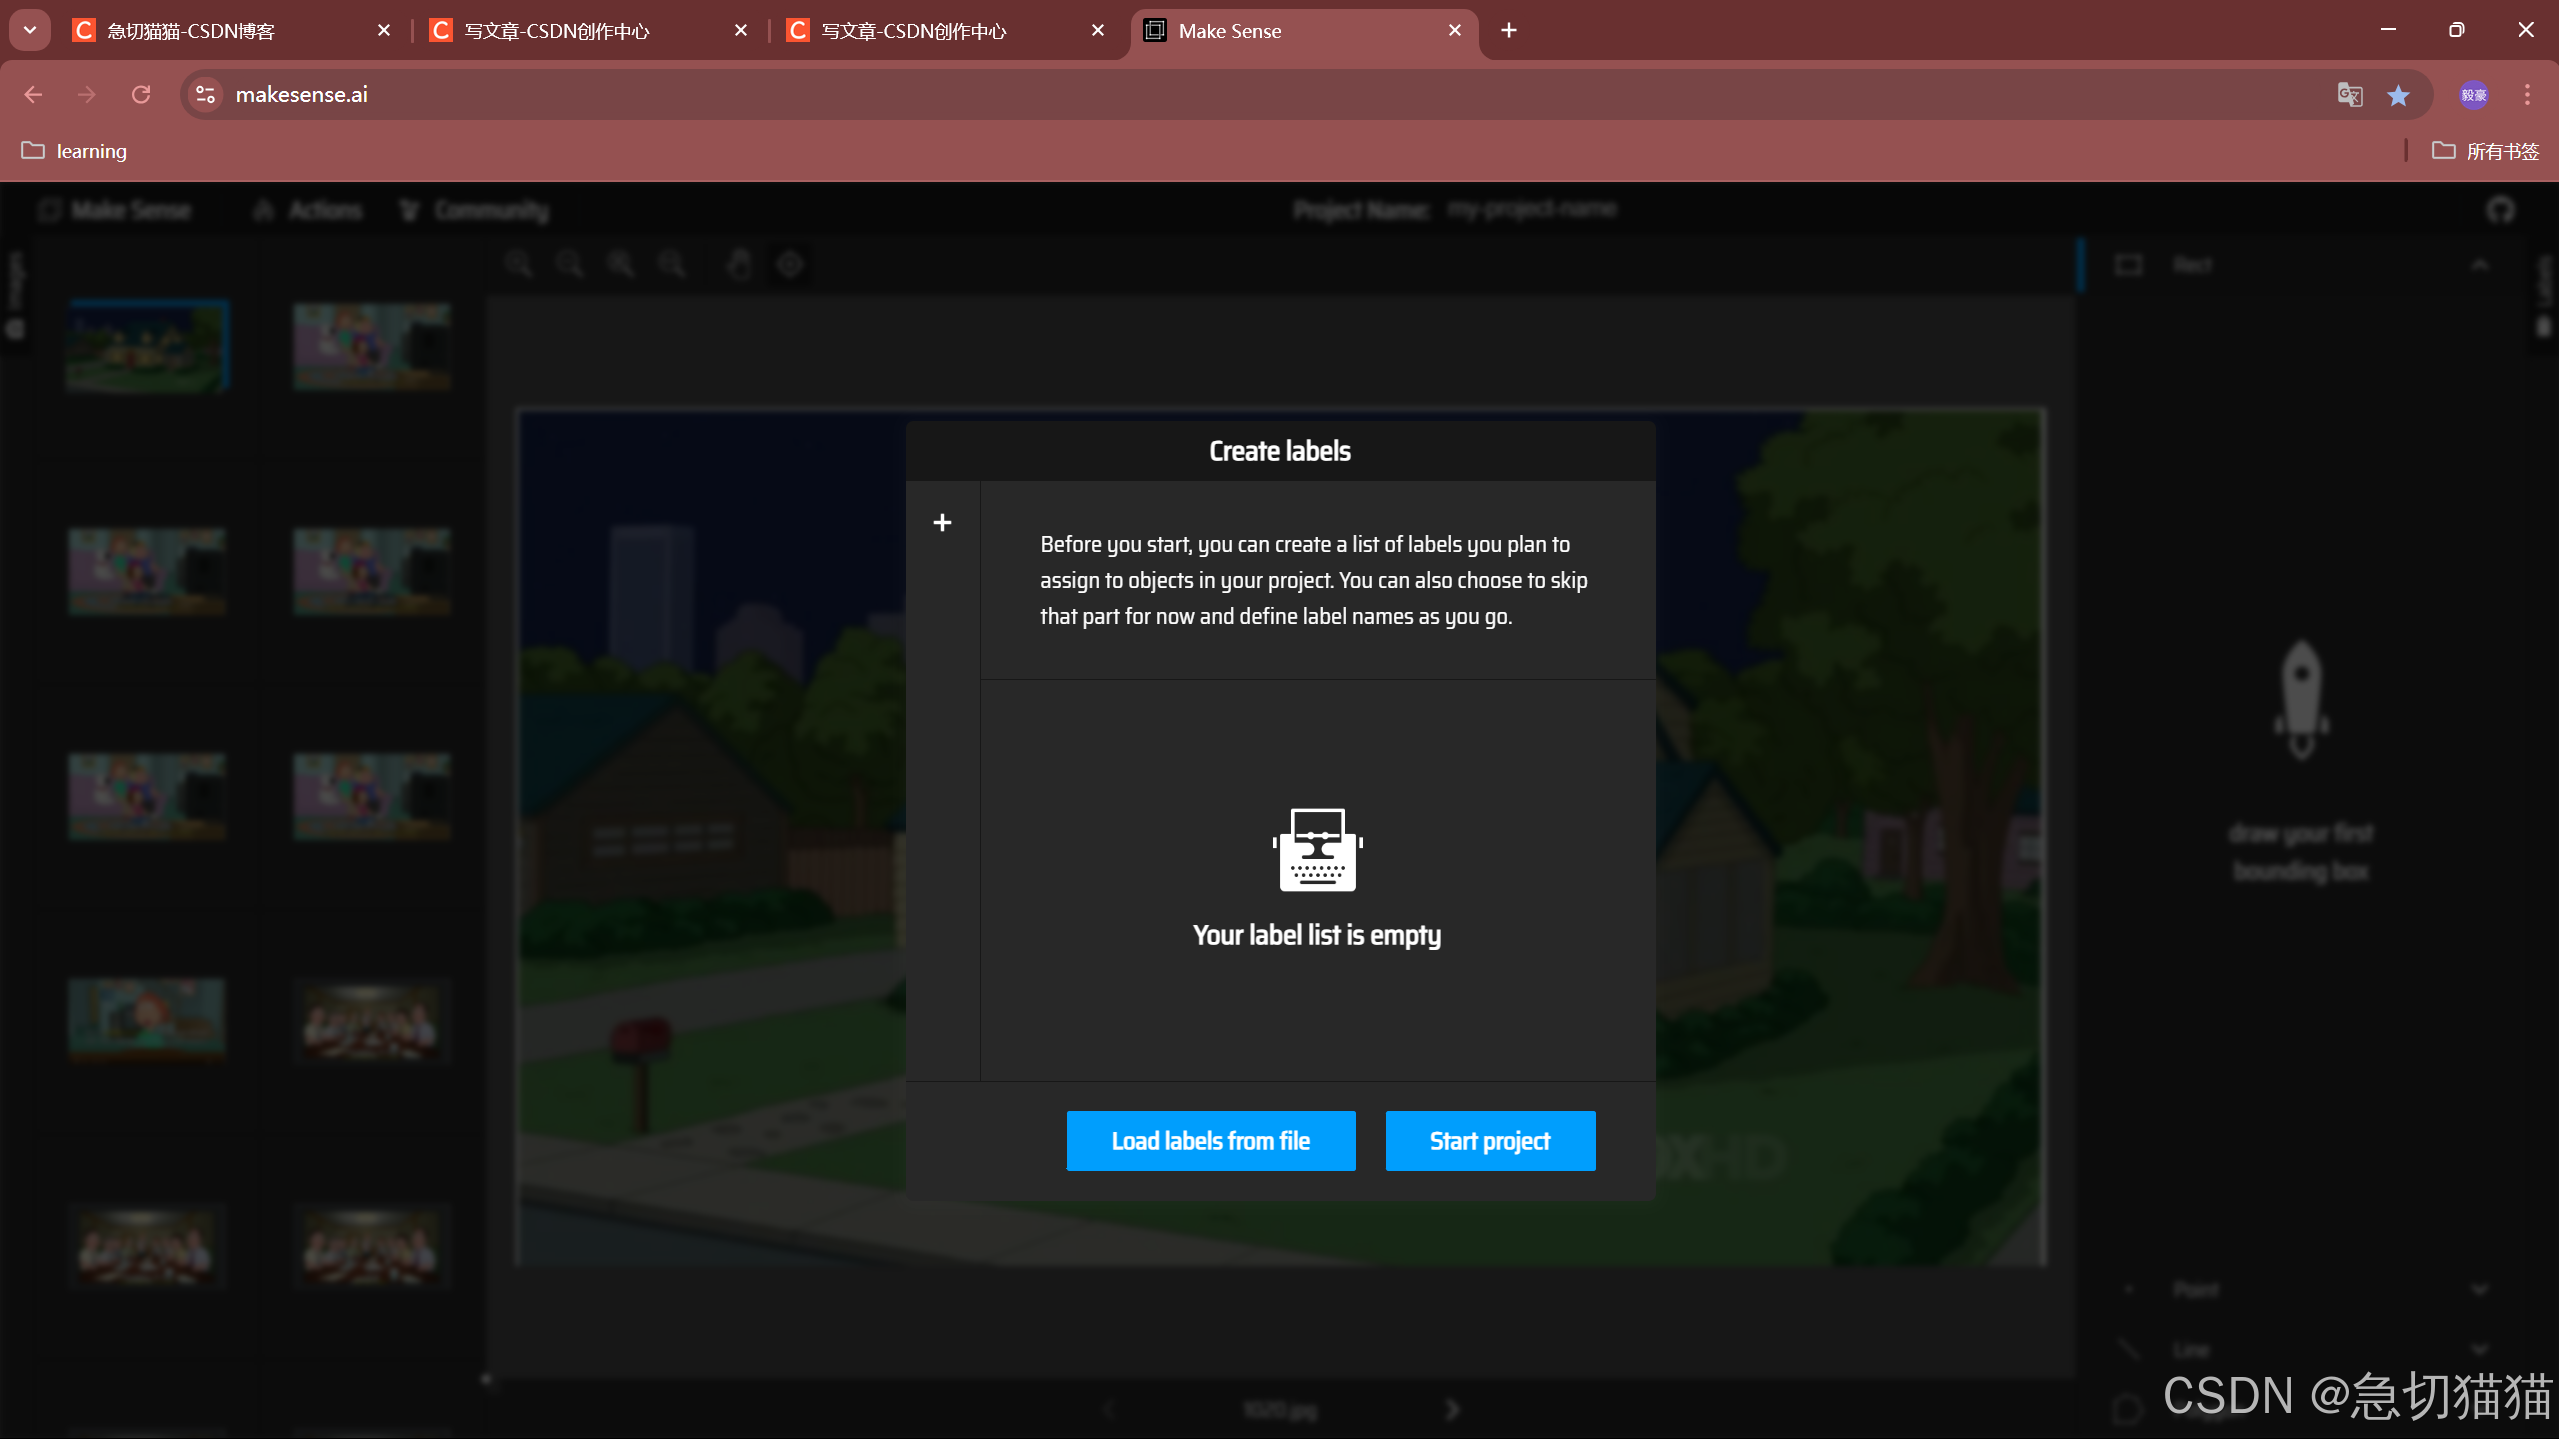Close the 急切猫猫-CSDN博客 tab

pos(383,31)
